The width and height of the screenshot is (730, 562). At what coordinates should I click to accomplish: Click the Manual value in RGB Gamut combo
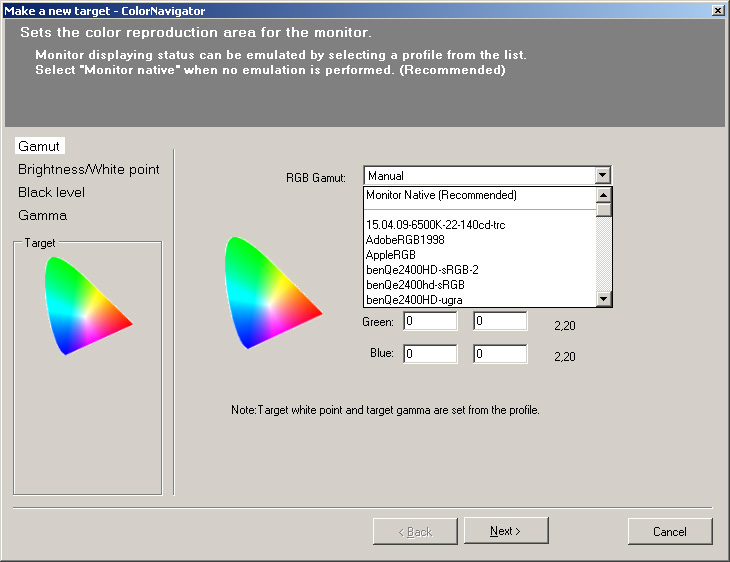(x=386, y=176)
